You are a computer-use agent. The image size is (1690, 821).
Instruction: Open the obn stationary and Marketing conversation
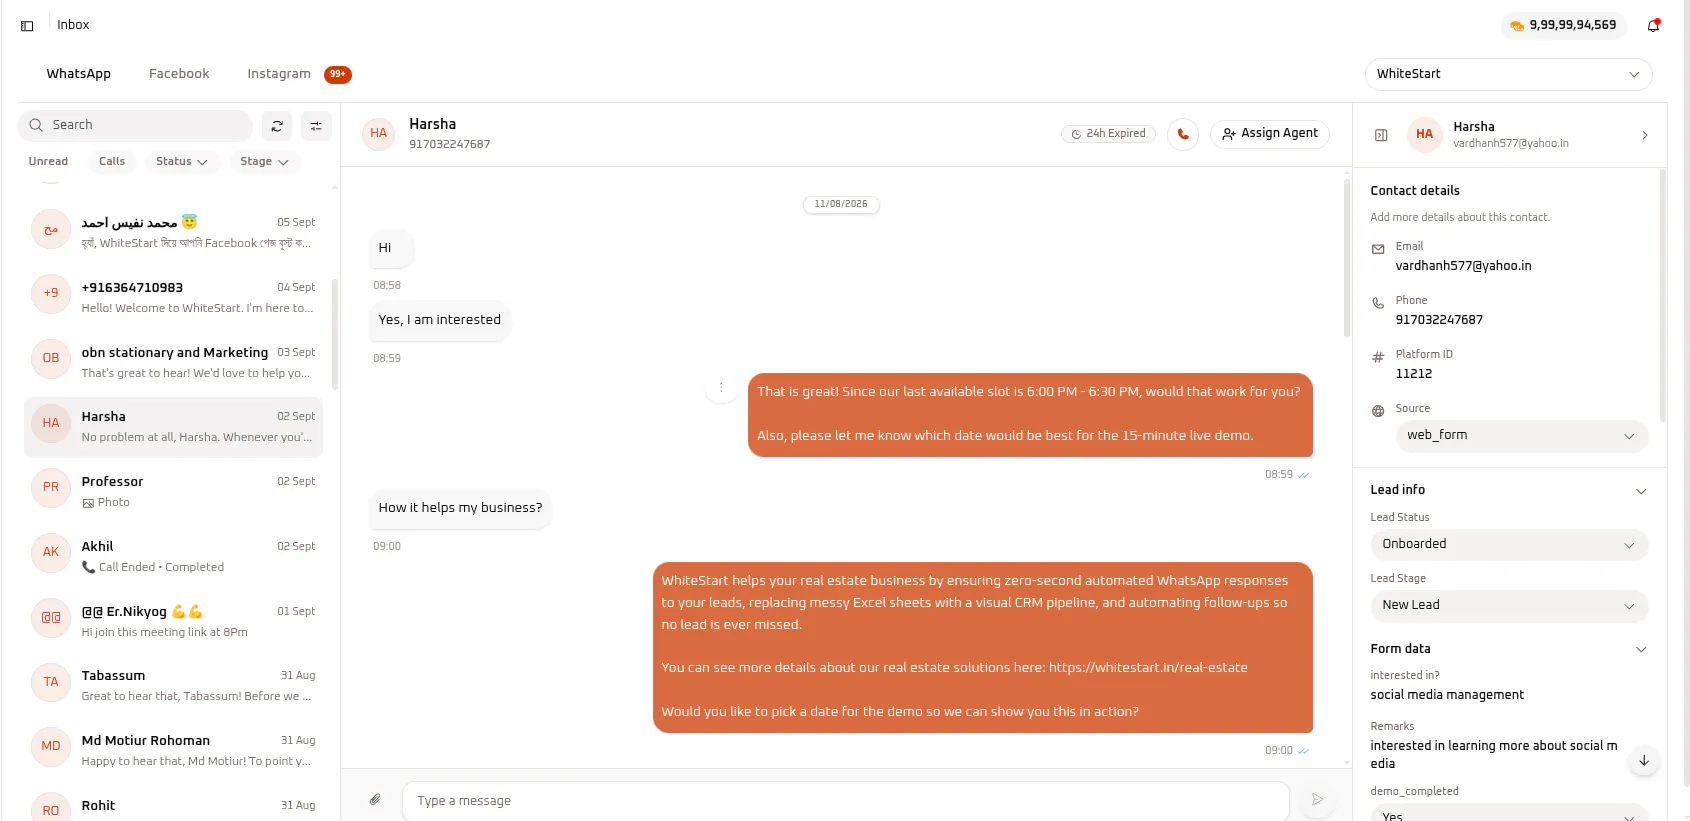(x=174, y=362)
